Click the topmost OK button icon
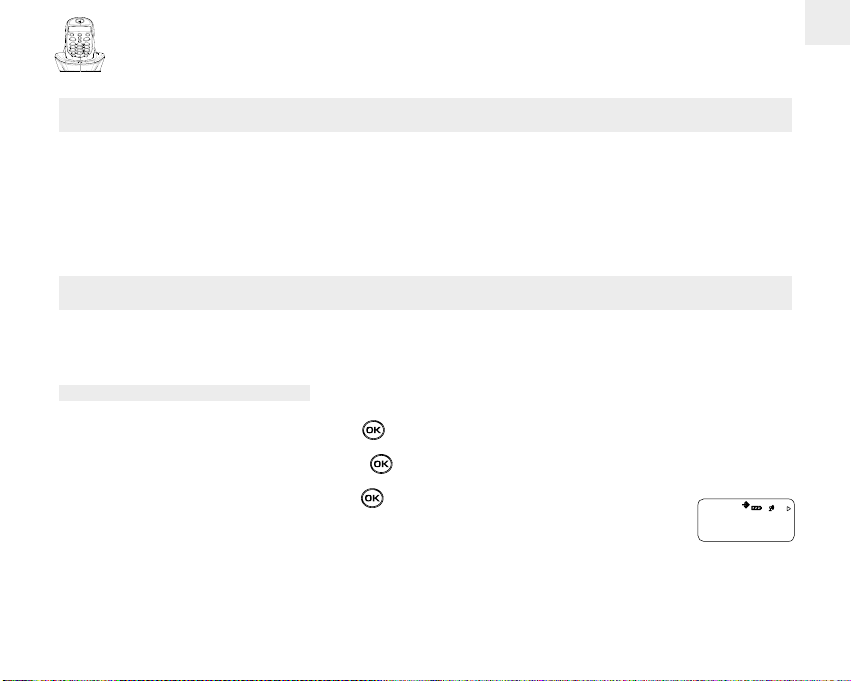Image resolution: width=851 pixels, height=681 pixels. (373, 430)
